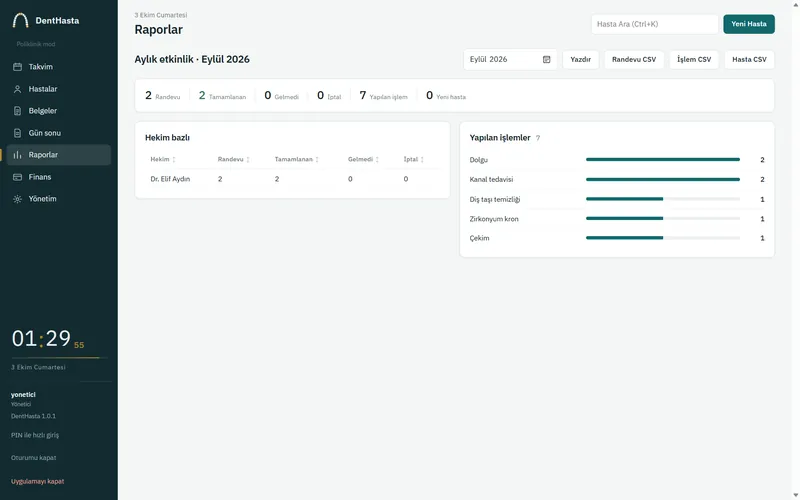The width and height of the screenshot is (800, 500).
Task: Select the Raporlar menu item
Action: click(x=59, y=155)
